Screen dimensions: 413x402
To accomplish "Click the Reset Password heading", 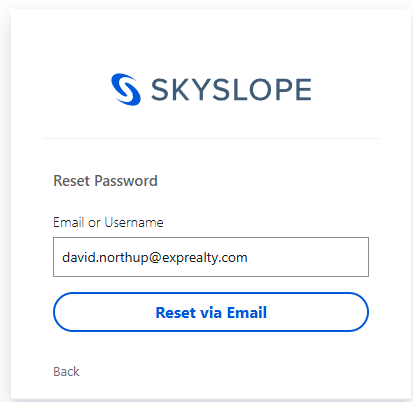I will 105,181.
